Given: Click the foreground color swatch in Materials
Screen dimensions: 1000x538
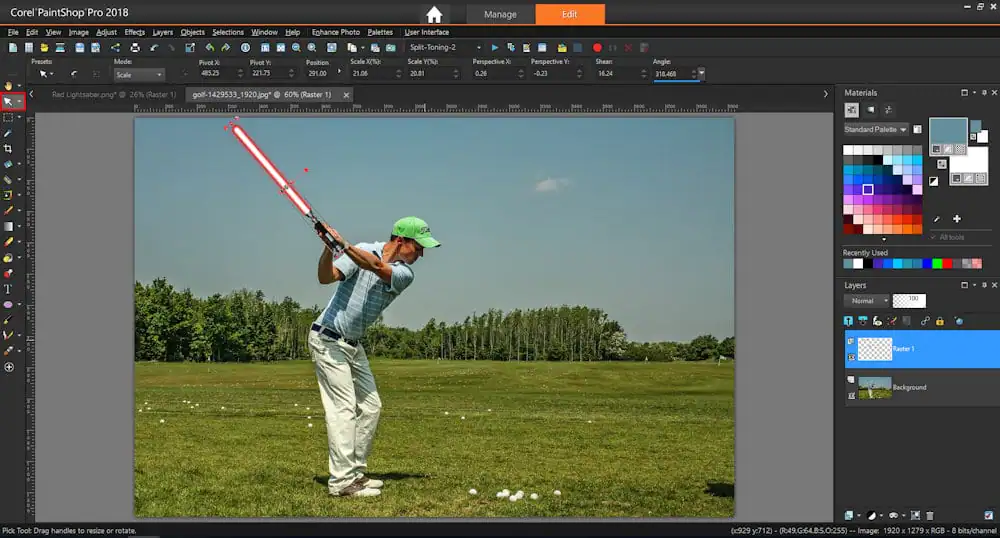Looking at the screenshot, I should (x=948, y=133).
